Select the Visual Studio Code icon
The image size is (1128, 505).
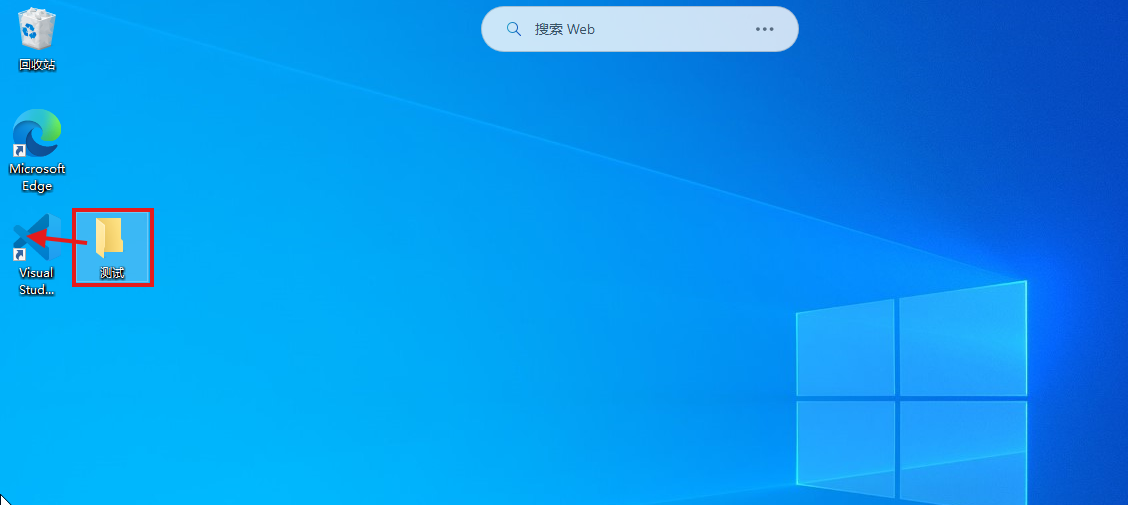[37, 238]
